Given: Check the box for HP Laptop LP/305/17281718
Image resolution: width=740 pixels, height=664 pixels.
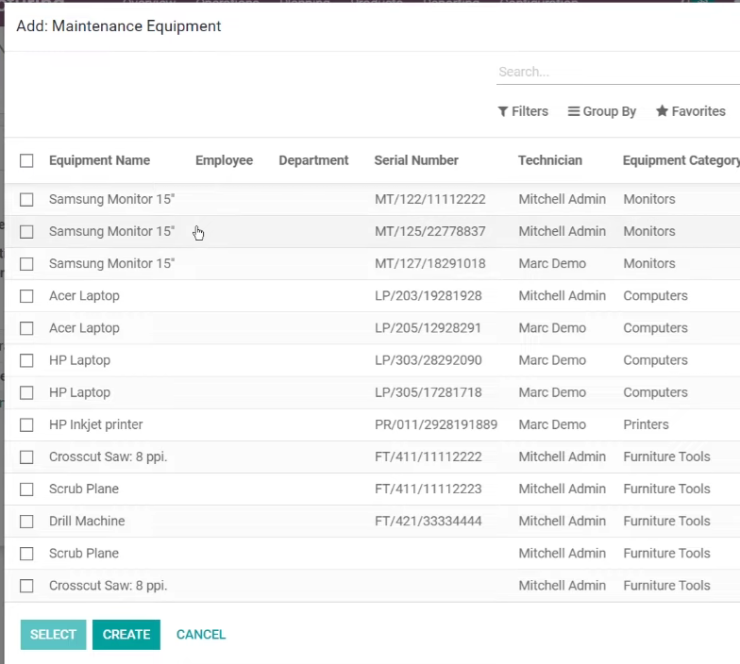Looking at the screenshot, I should (26, 393).
